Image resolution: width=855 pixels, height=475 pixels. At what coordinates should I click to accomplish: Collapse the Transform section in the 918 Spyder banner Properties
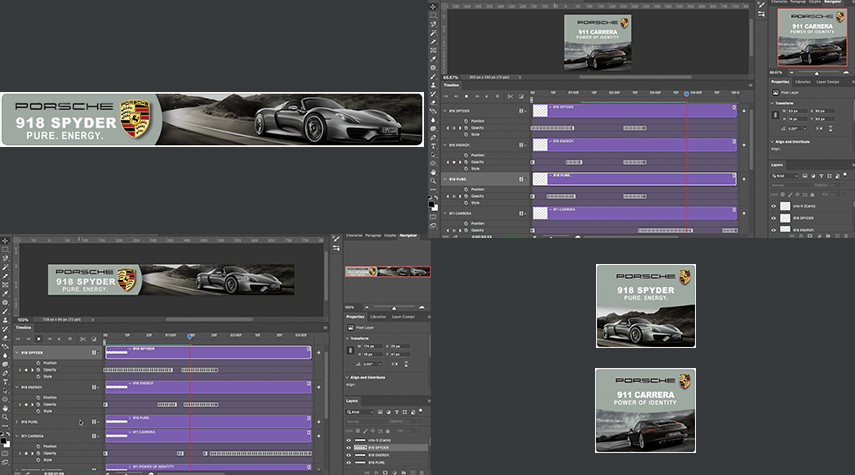347,339
